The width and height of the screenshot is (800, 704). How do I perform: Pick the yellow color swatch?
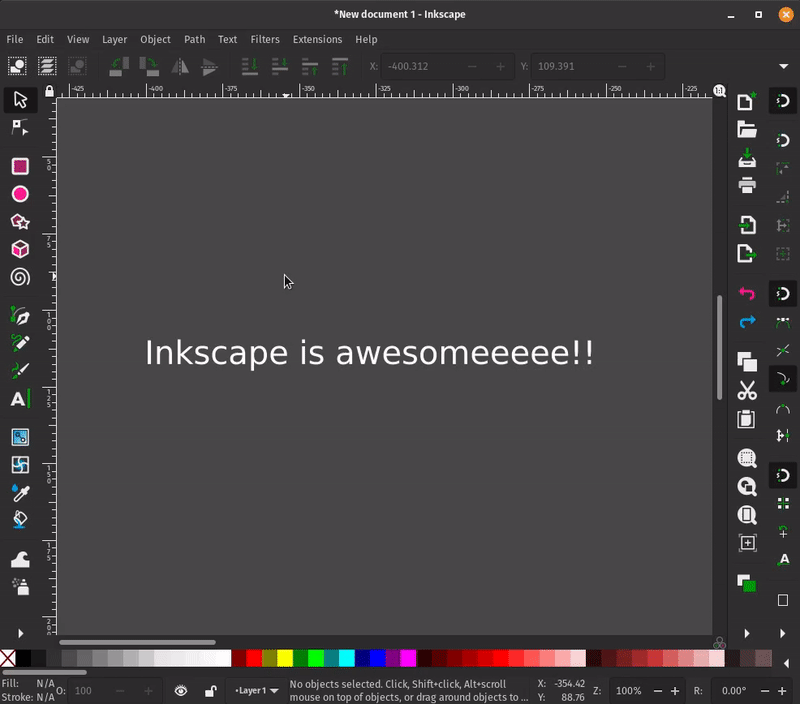(x=285, y=658)
